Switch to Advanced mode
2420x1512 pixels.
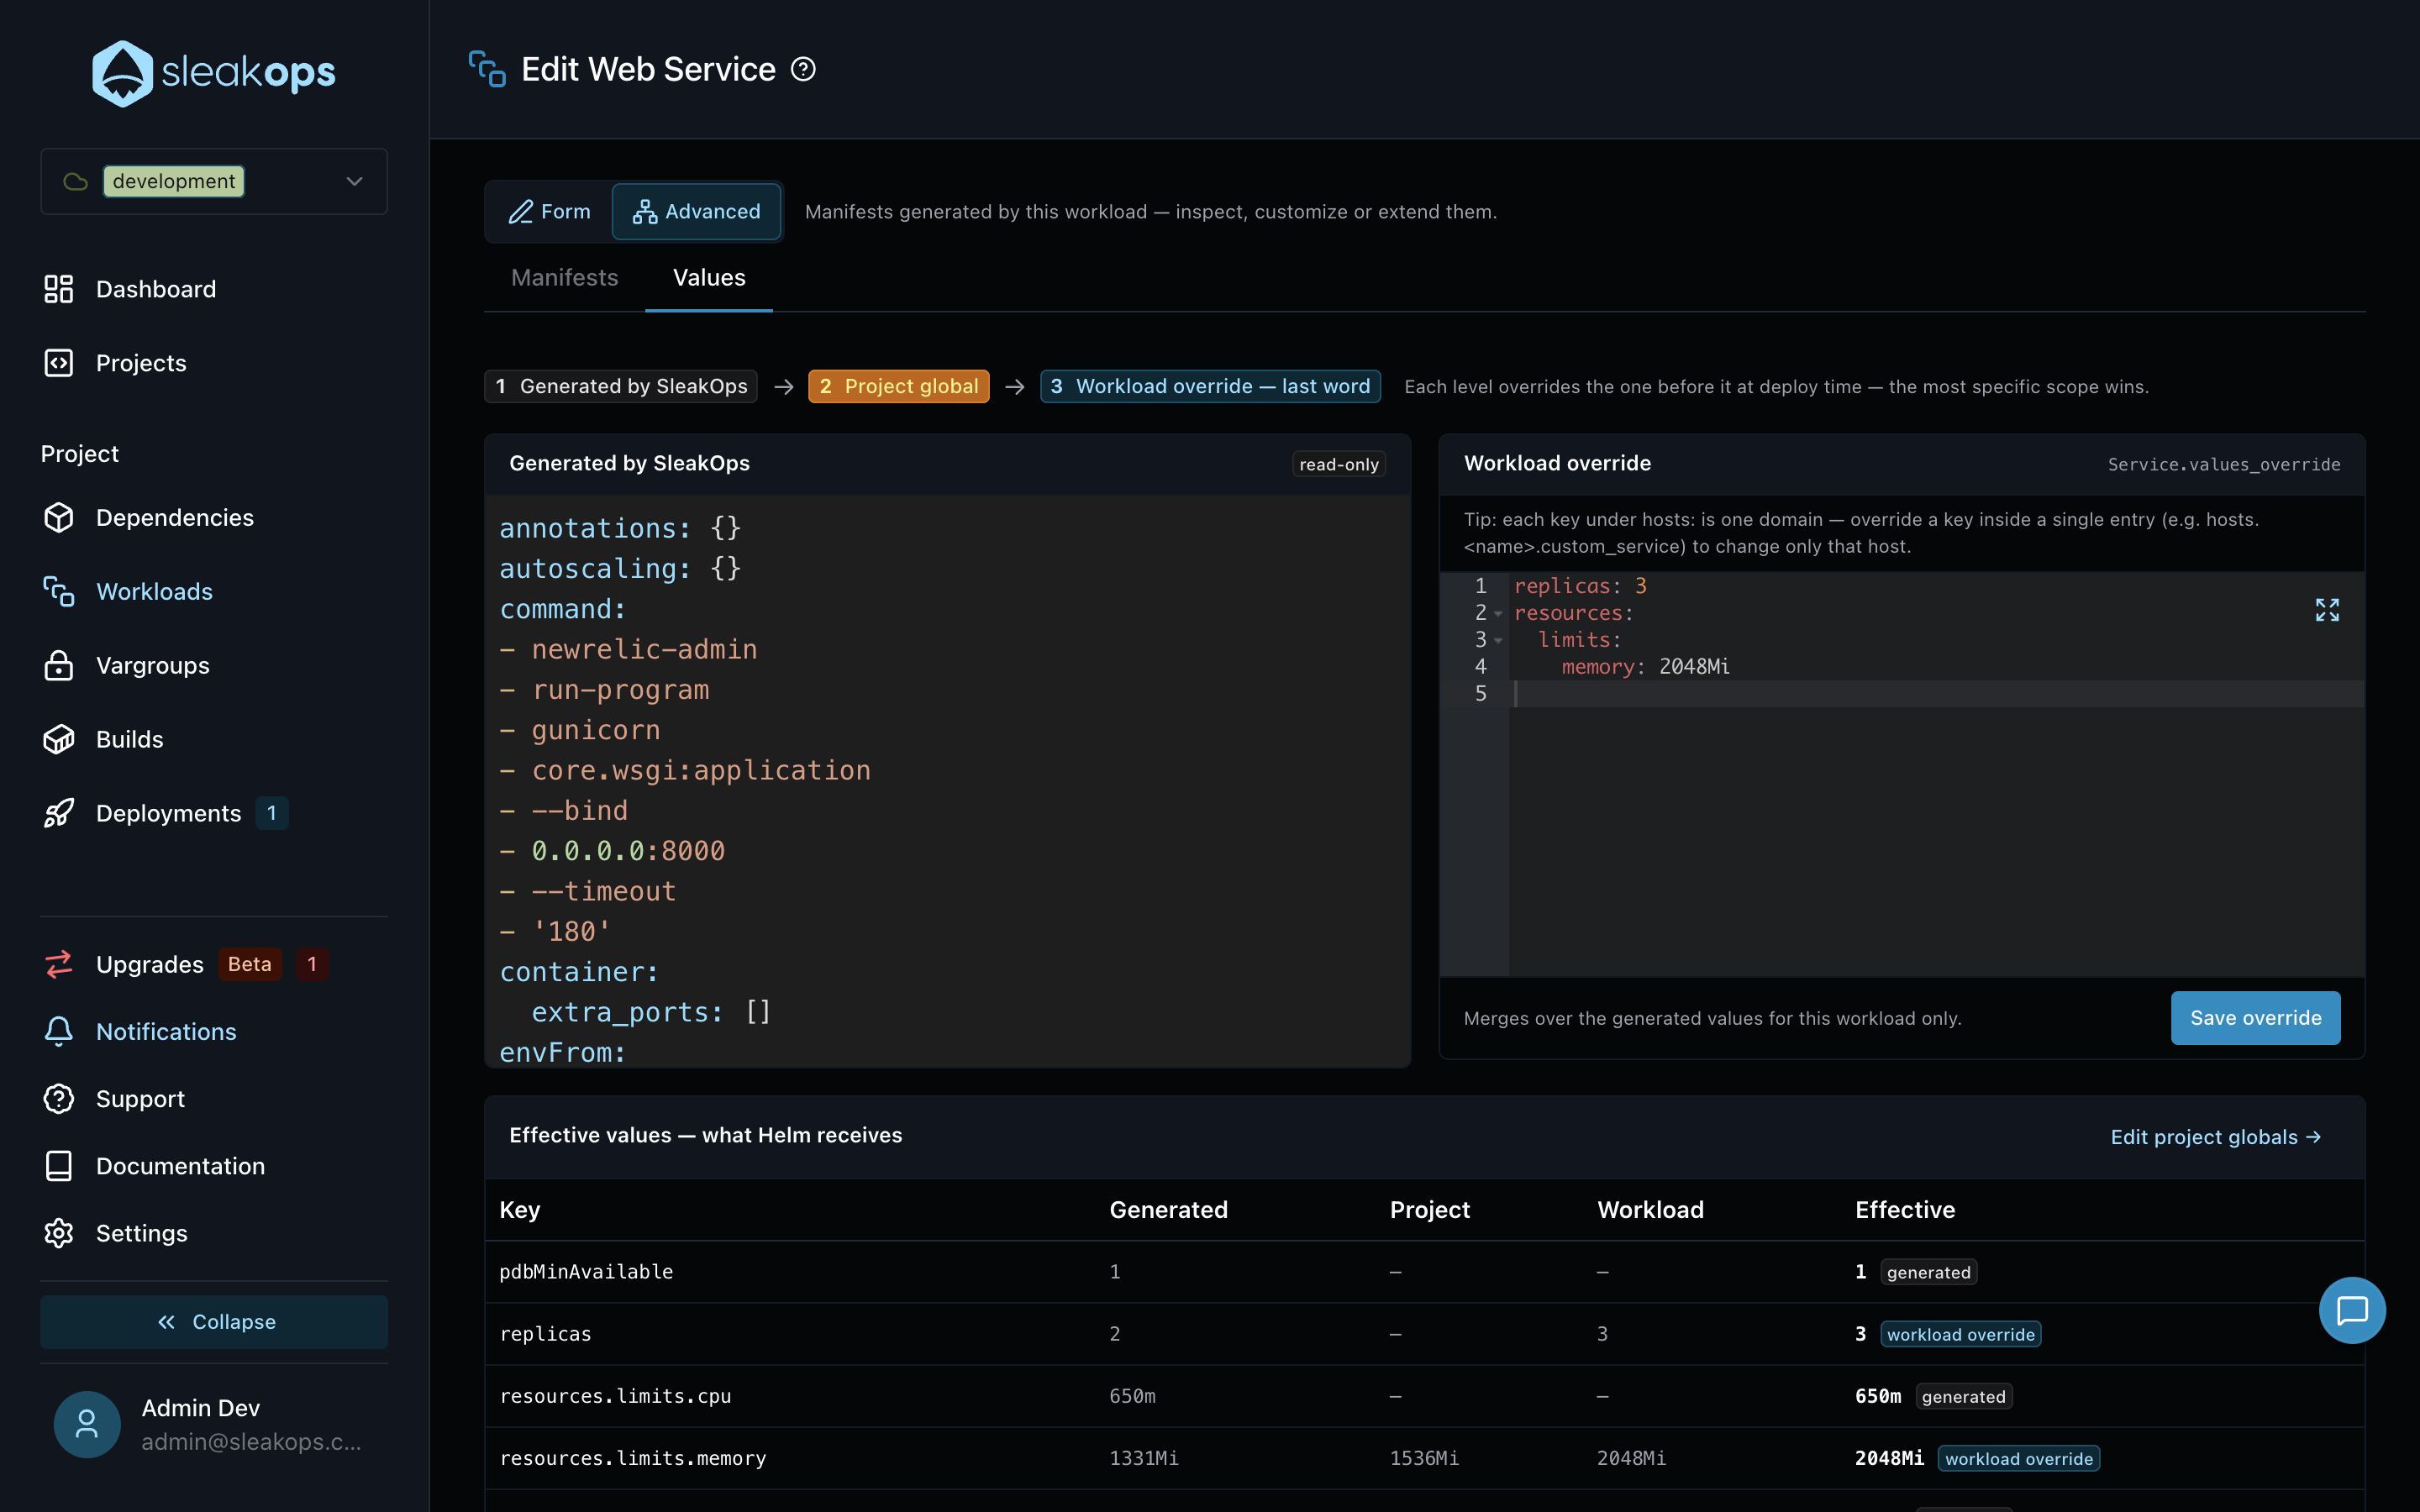coord(696,211)
